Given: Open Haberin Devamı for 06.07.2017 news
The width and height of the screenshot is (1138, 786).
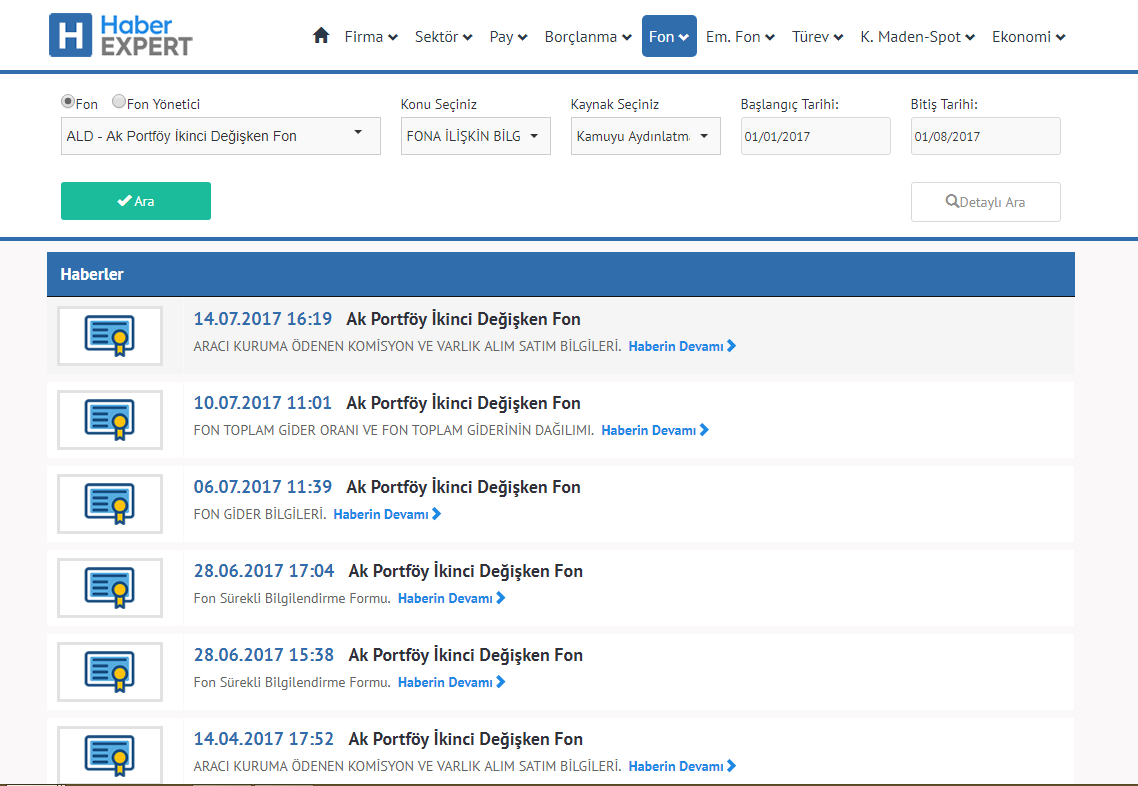Looking at the screenshot, I should tap(387, 515).
